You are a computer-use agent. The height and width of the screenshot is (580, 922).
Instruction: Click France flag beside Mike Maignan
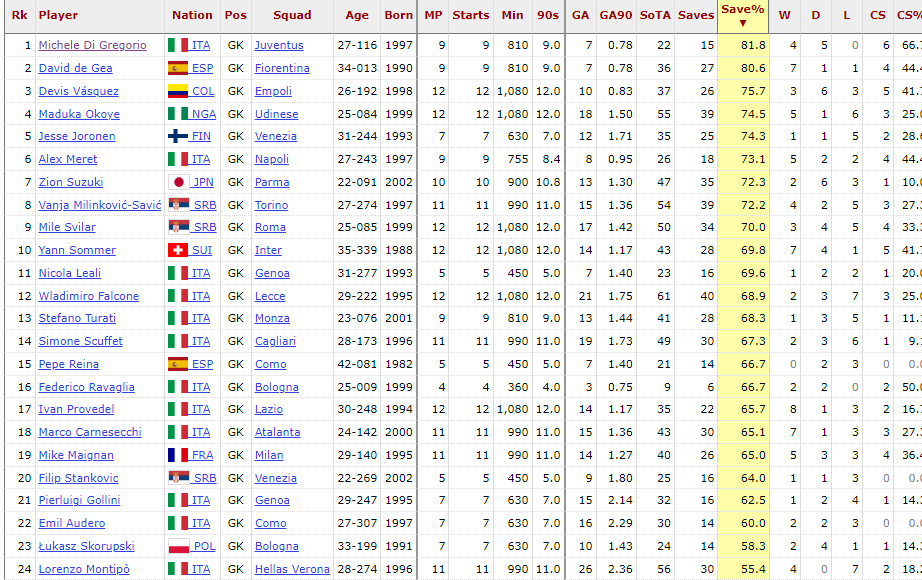coord(177,456)
